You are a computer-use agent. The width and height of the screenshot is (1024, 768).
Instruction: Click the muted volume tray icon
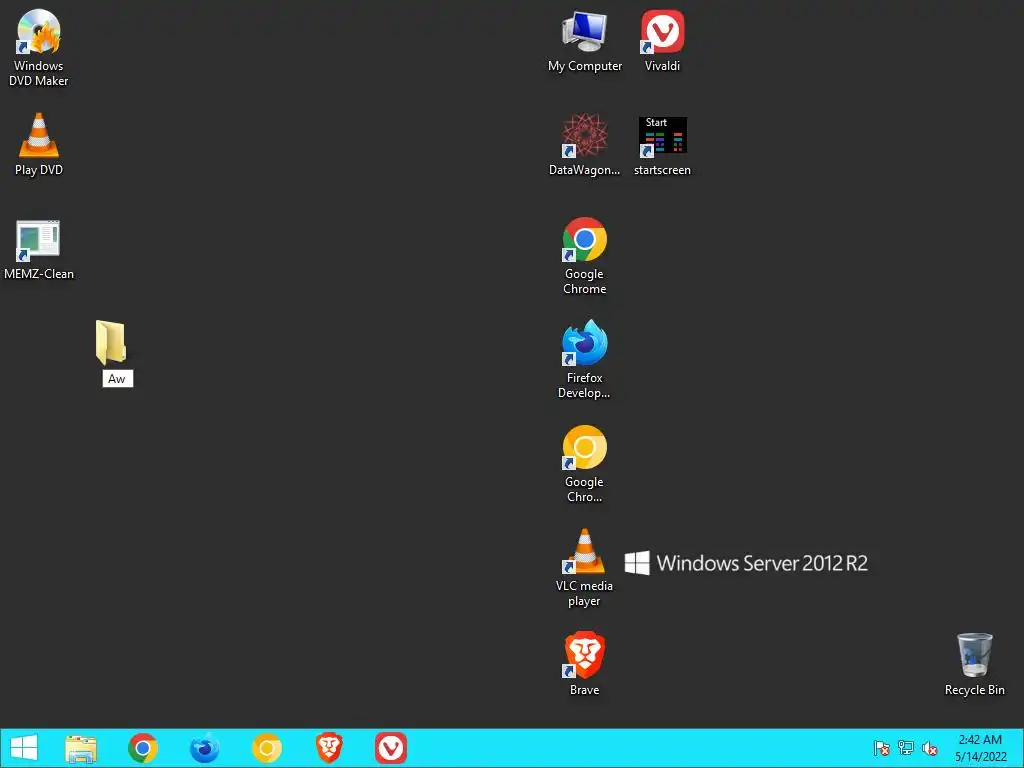coord(930,748)
